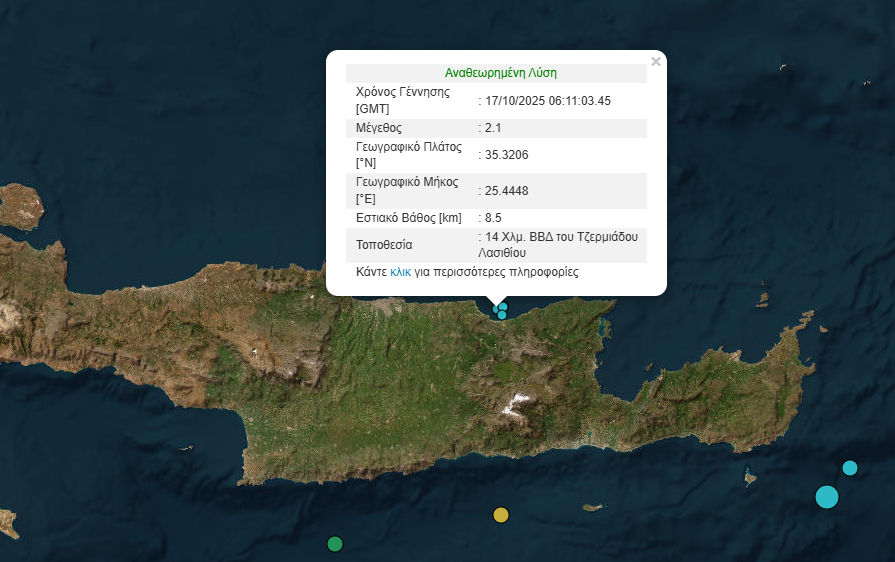Click the large cyan earthquake marker southeast

[826, 496]
